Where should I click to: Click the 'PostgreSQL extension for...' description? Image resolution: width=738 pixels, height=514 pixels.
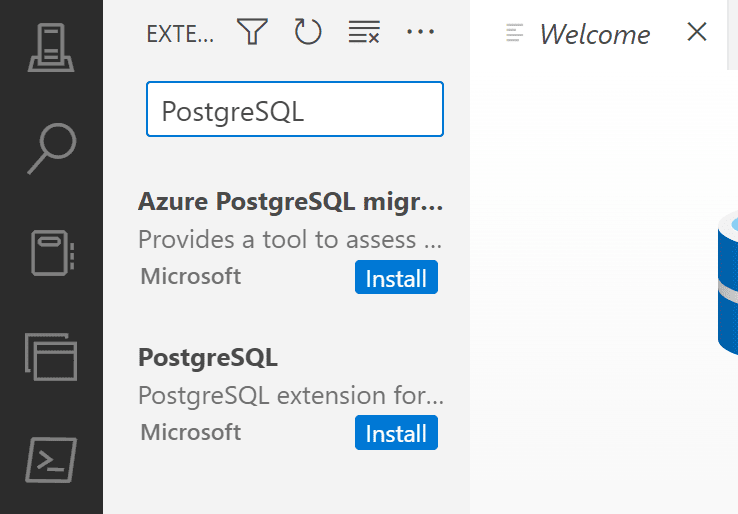pyautogui.click(x=291, y=395)
